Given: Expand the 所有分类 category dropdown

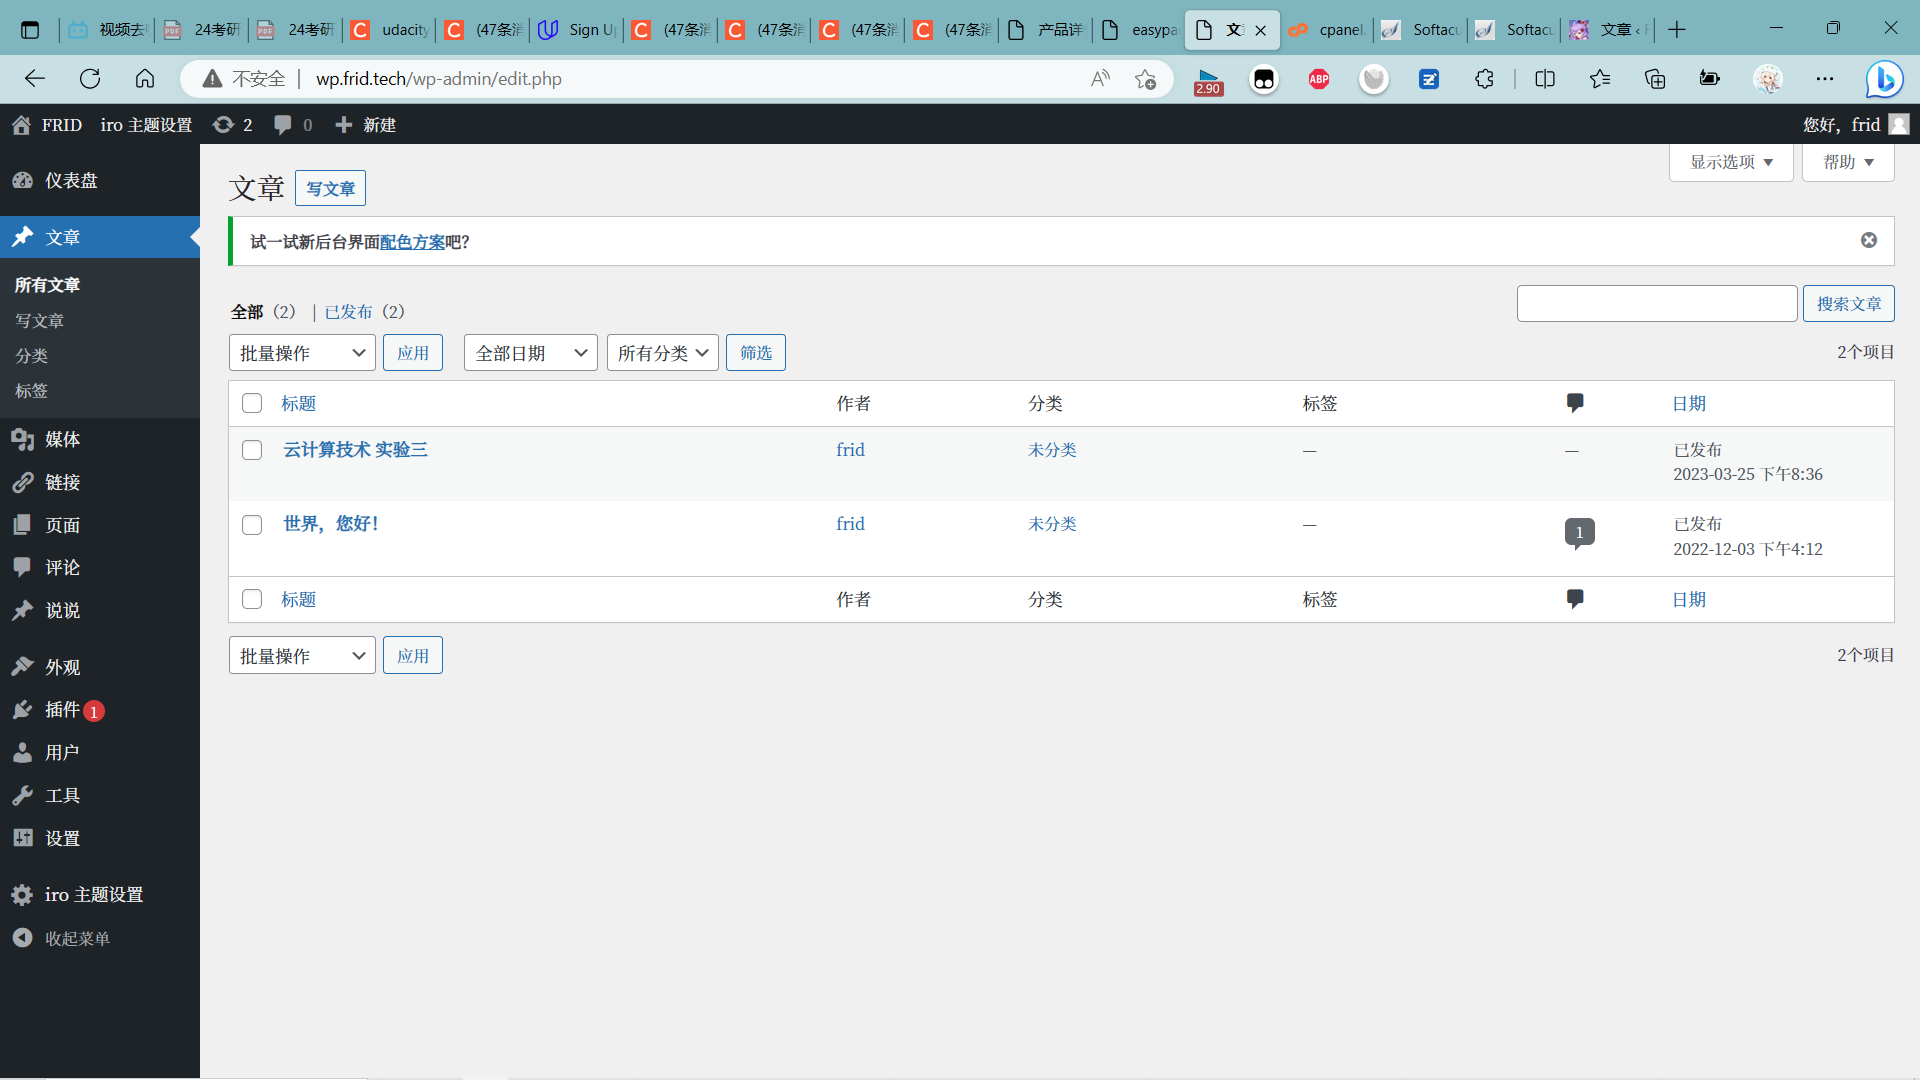Looking at the screenshot, I should (x=662, y=353).
